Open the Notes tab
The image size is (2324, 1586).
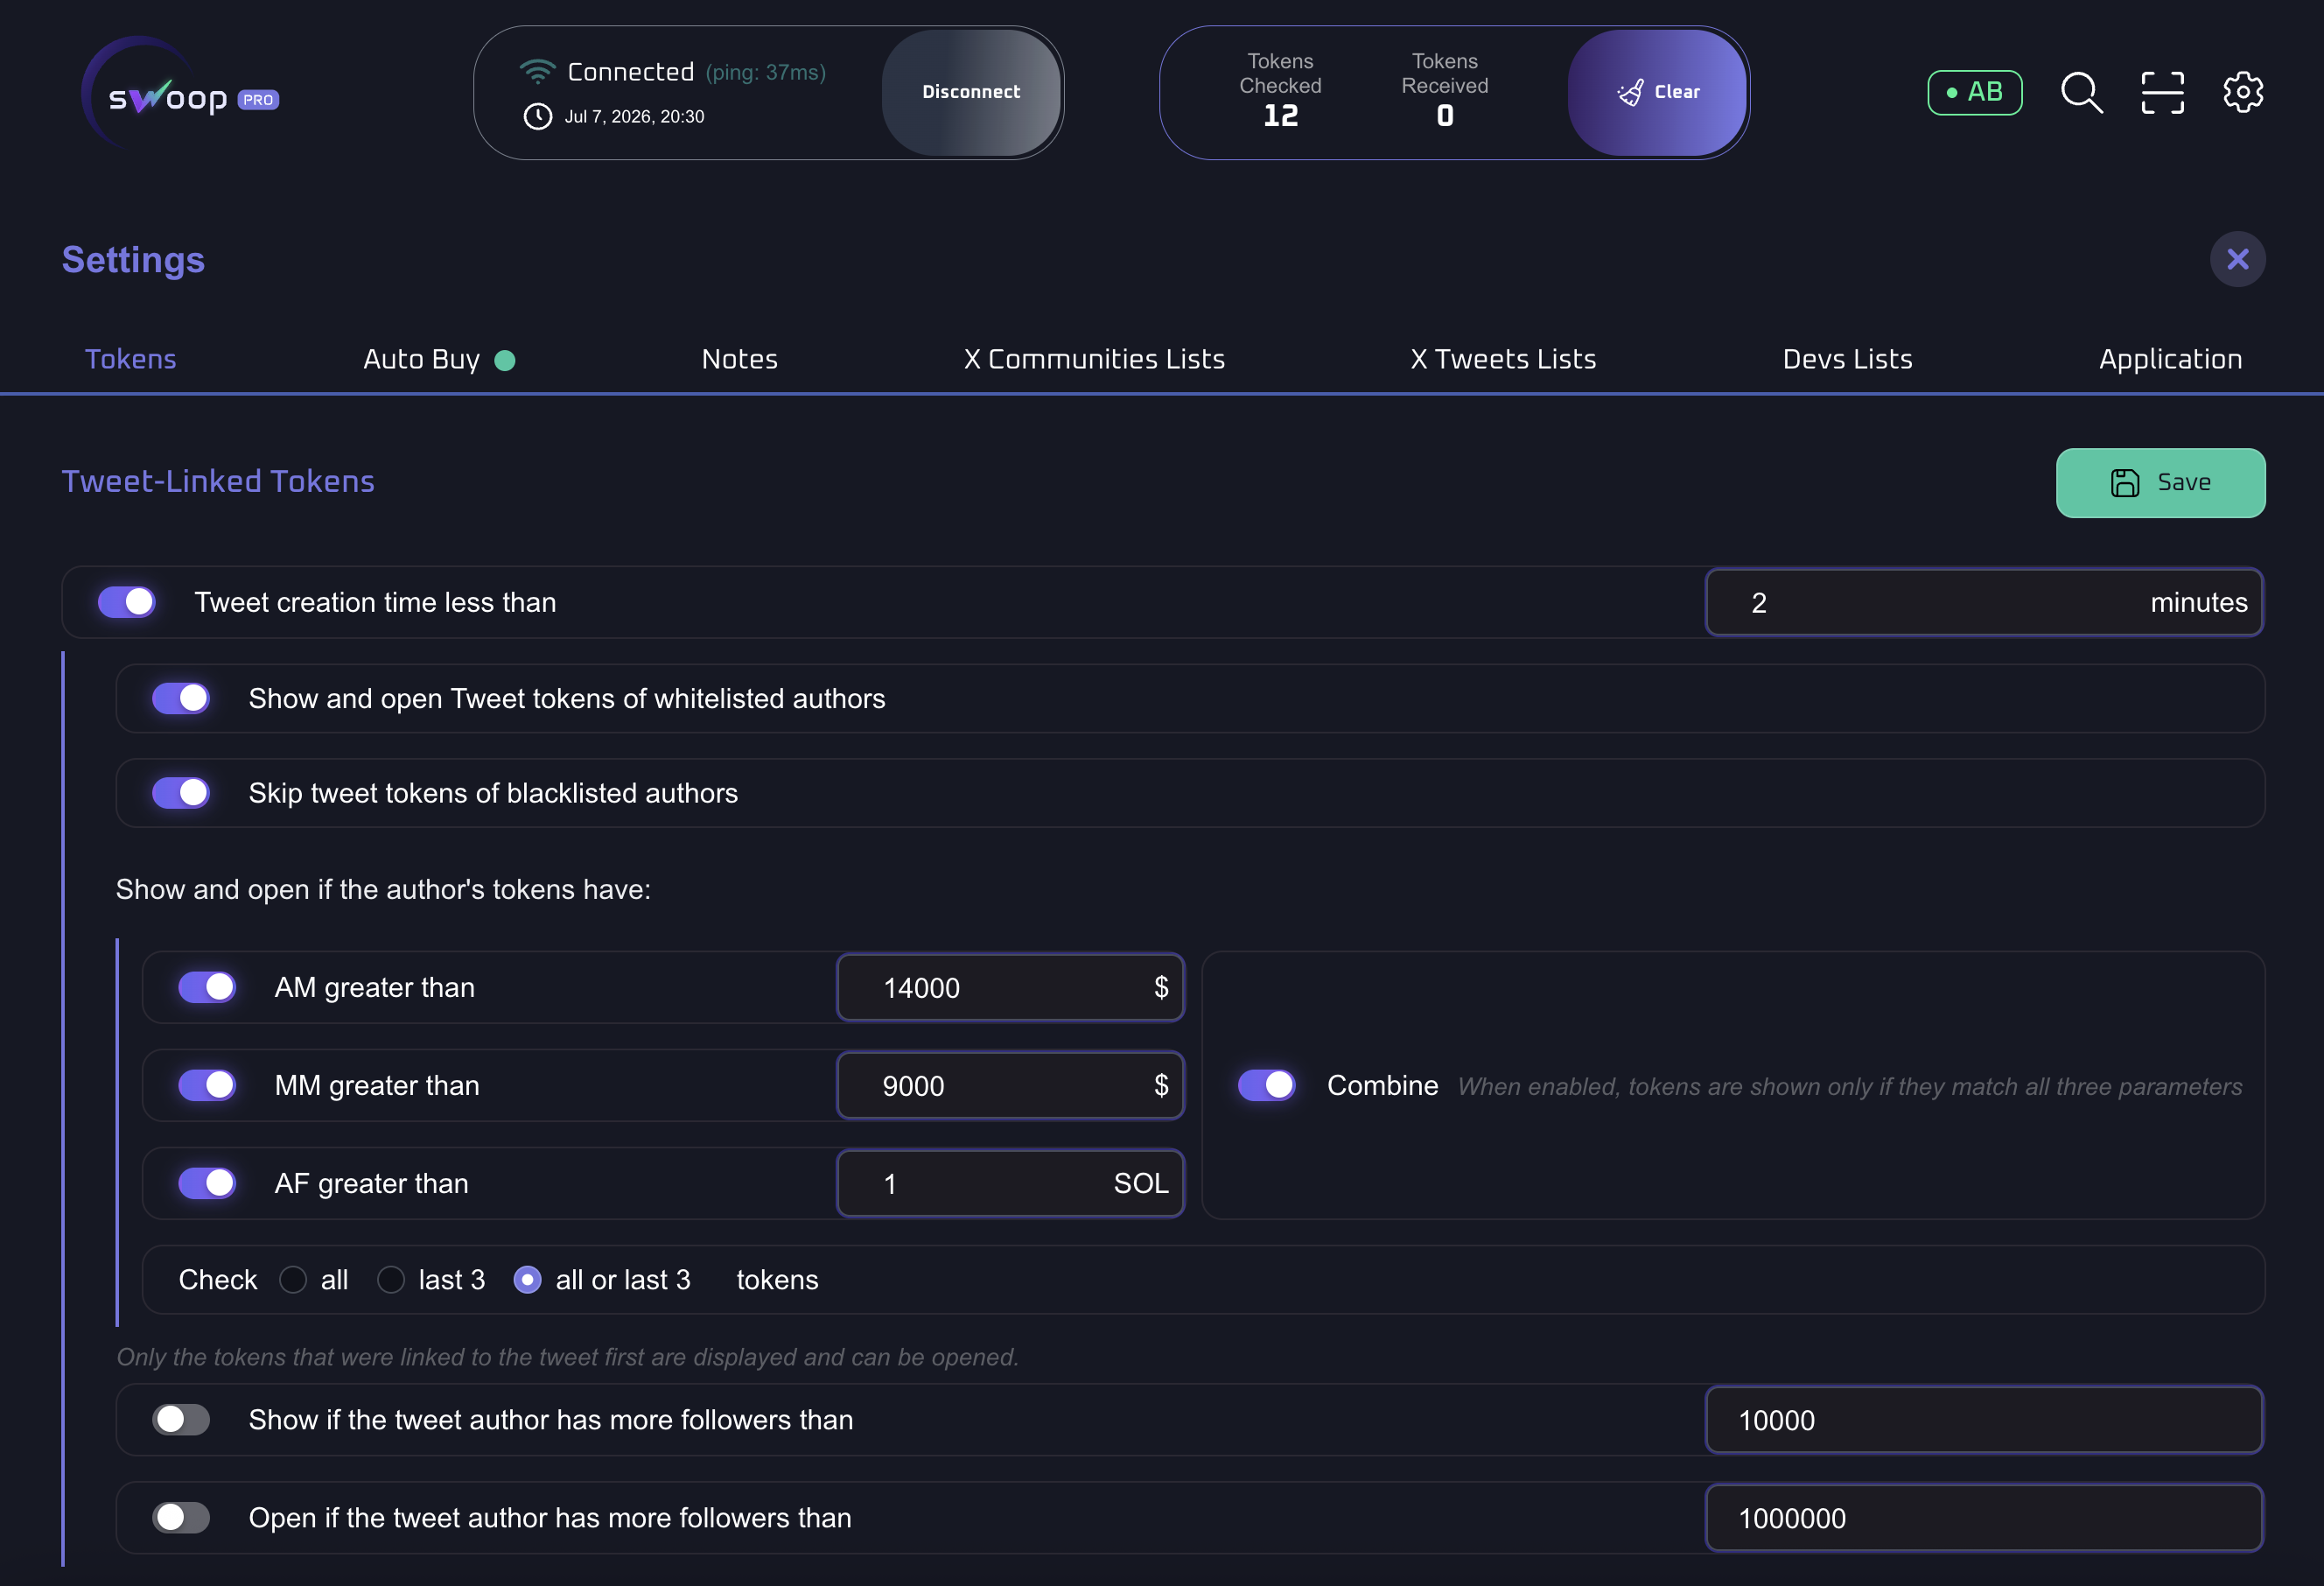[x=739, y=359]
